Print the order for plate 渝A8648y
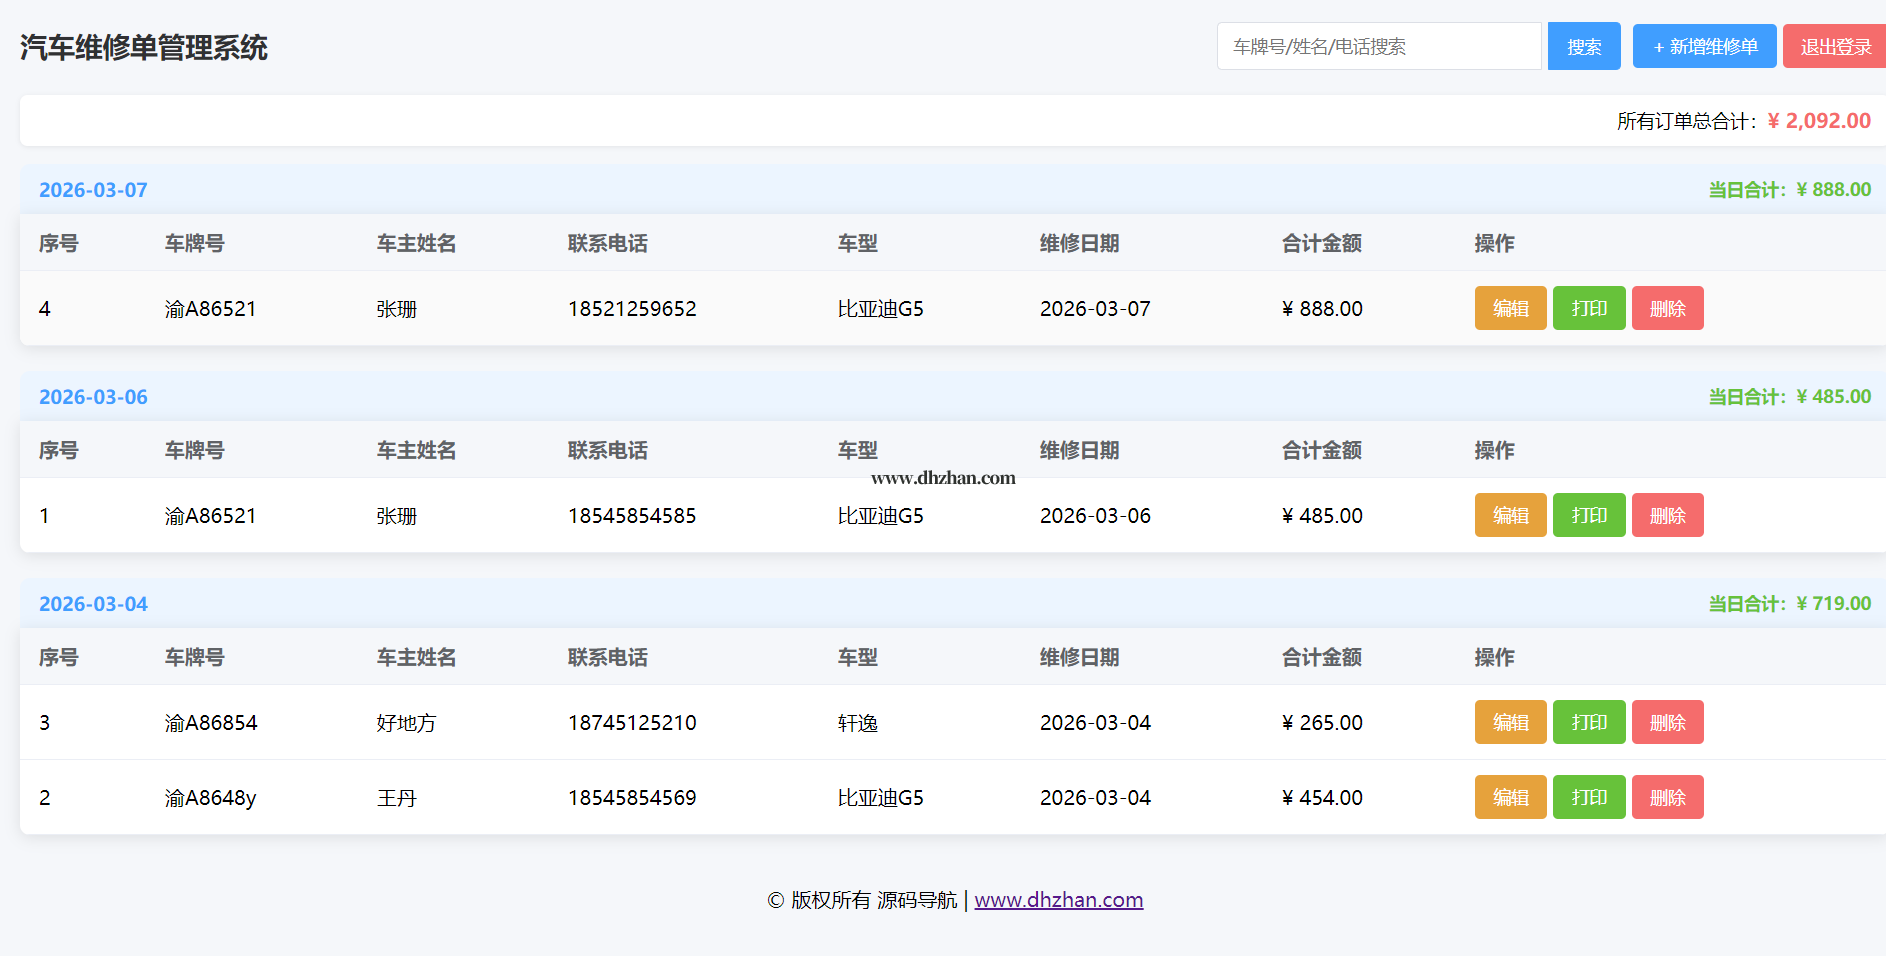Viewport: 1886px width, 956px height. (1588, 797)
